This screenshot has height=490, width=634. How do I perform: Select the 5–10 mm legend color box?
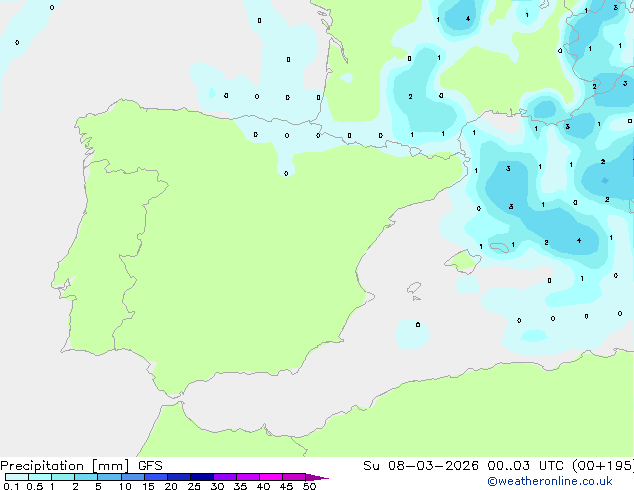click(x=109, y=477)
